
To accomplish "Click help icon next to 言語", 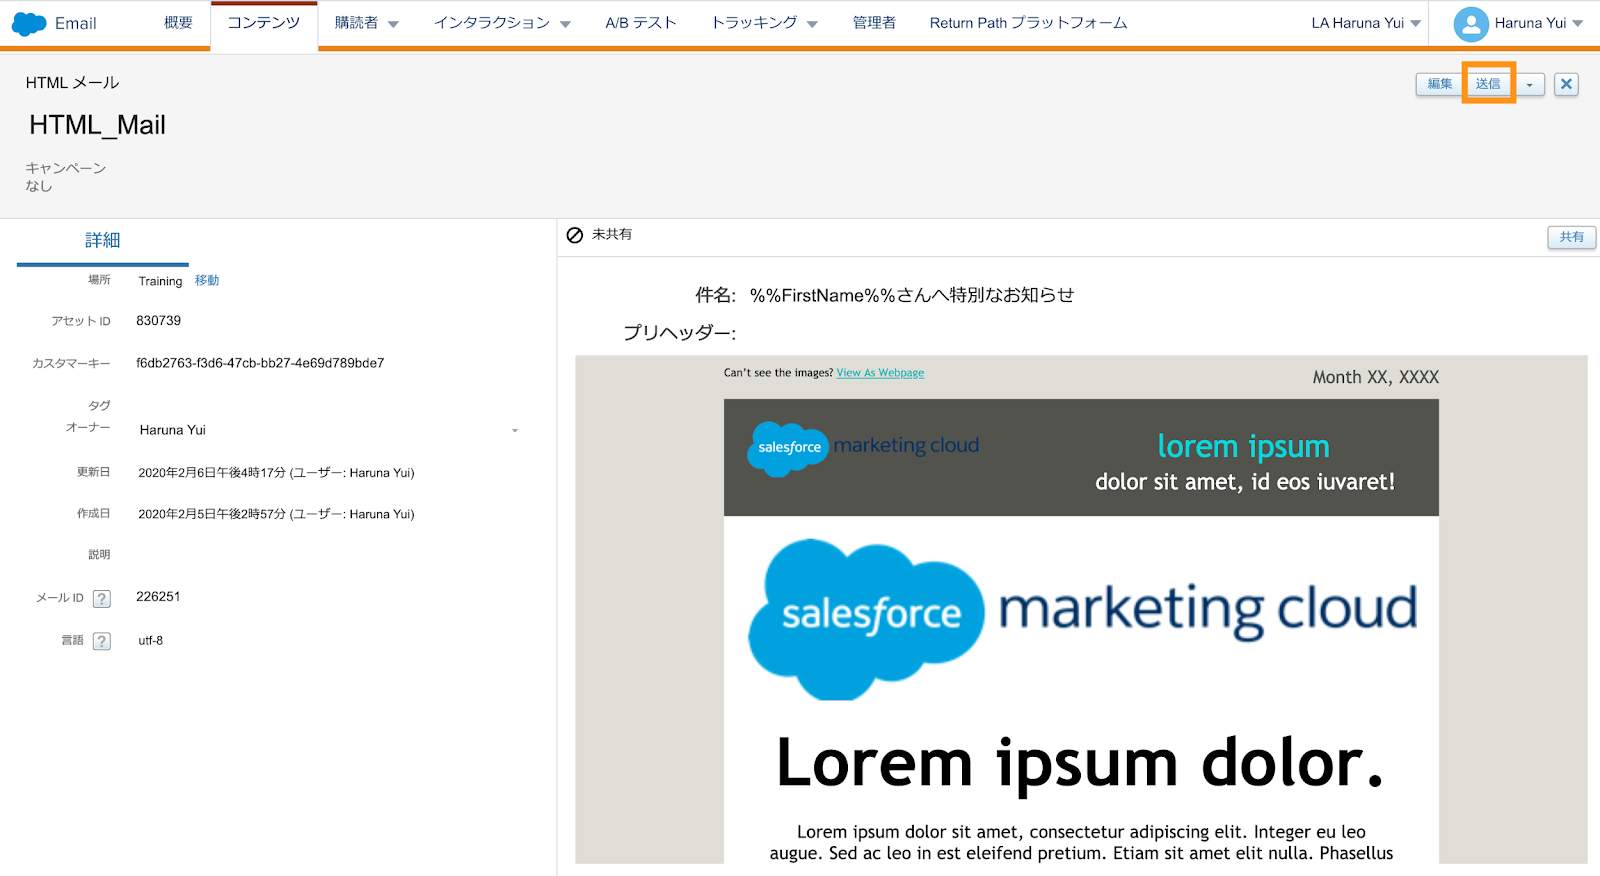I will click(x=102, y=641).
